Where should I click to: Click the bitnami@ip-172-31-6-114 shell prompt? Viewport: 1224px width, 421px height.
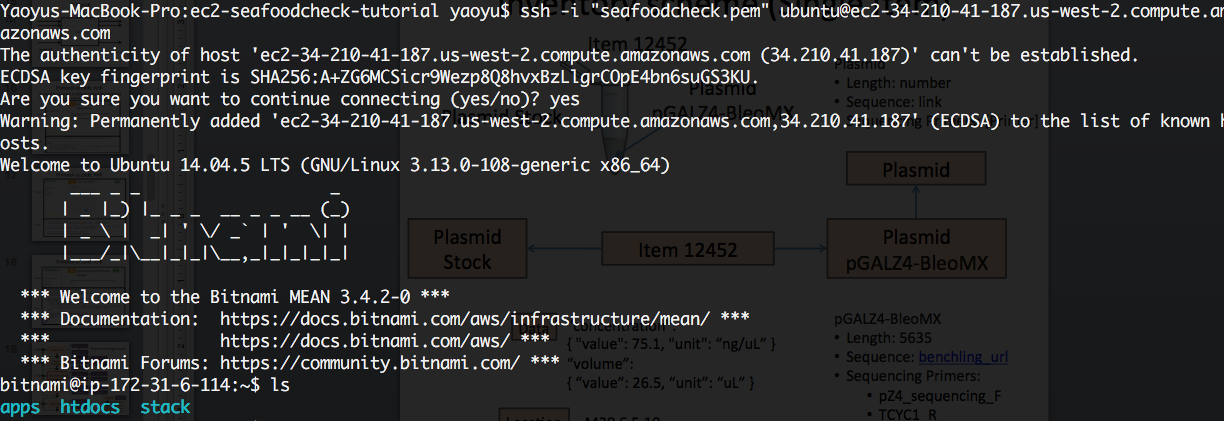pyautogui.click(x=130, y=384)
